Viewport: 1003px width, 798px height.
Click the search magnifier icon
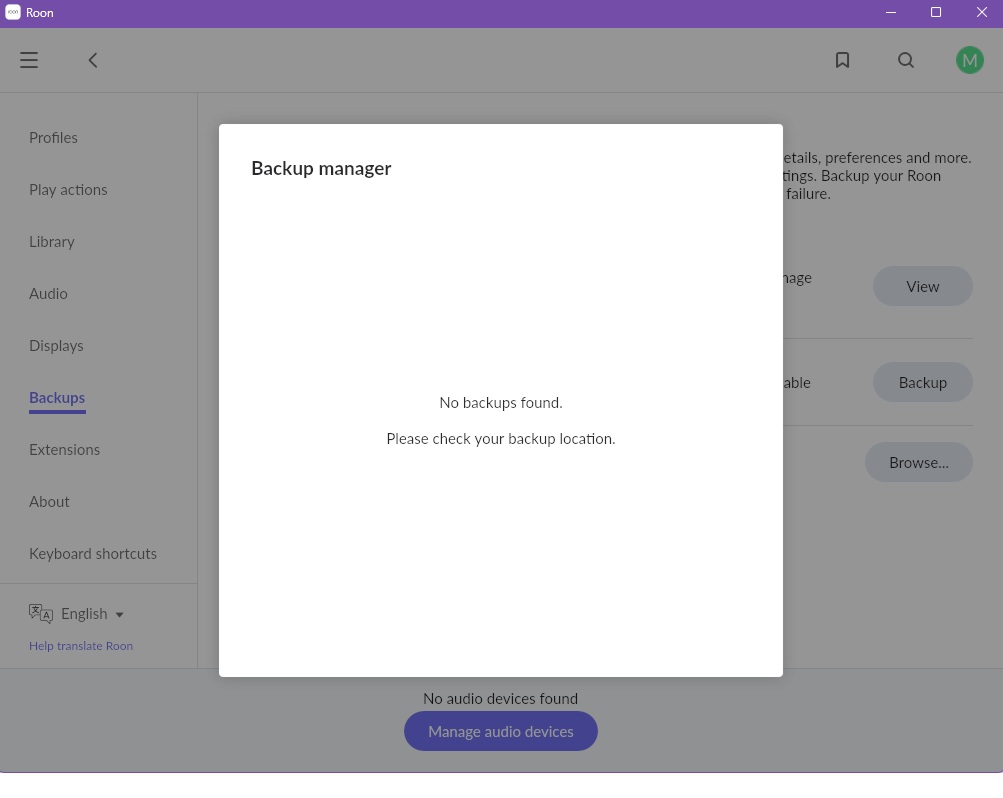906,60
